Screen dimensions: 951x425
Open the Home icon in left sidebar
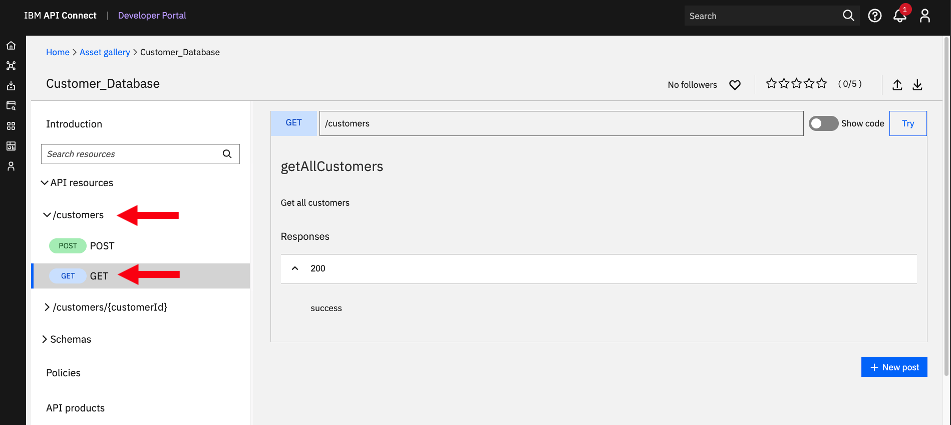coord(11,46)
